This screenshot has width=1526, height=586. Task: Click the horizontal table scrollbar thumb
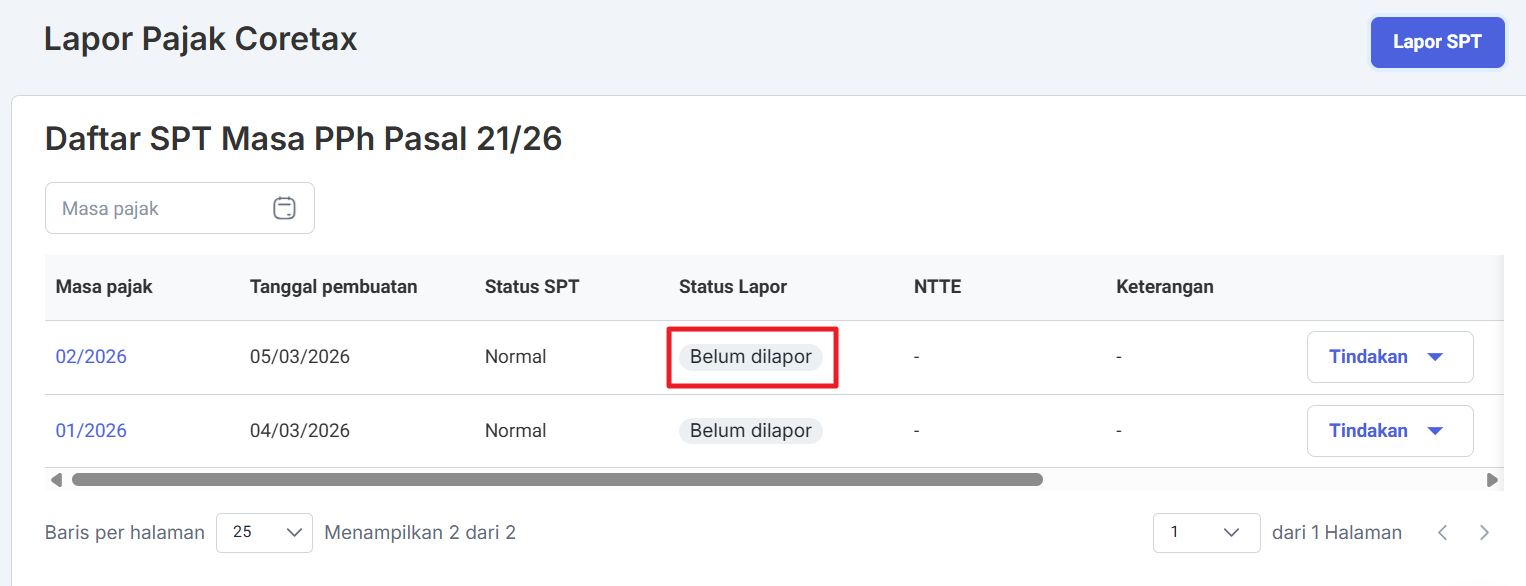[x=556, y=480]
